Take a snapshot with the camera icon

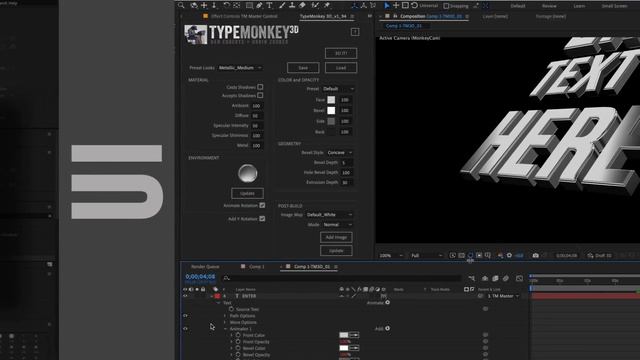(536, 256)
